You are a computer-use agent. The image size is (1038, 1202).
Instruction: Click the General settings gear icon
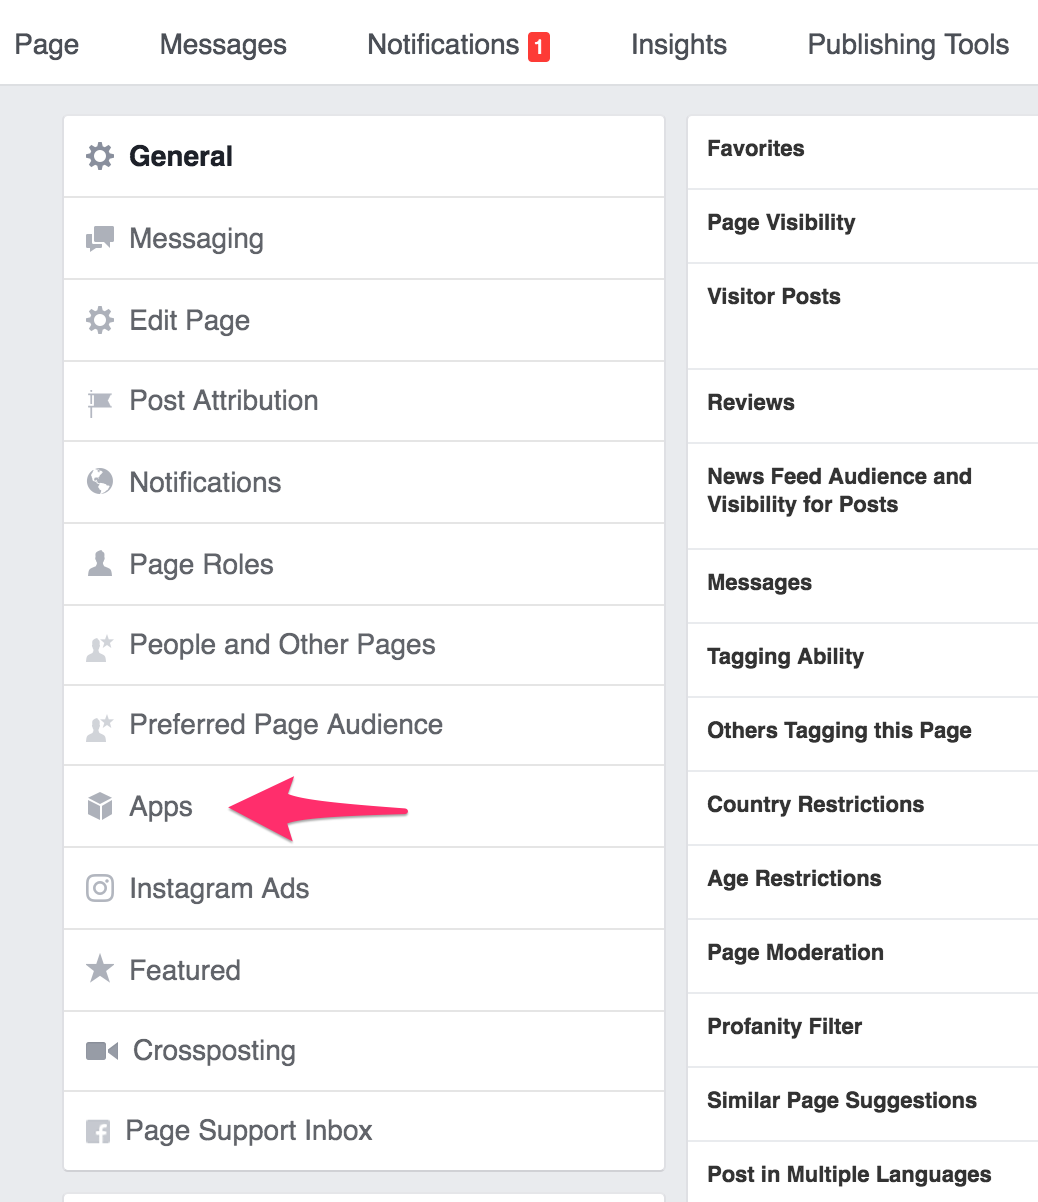point(100,156)
